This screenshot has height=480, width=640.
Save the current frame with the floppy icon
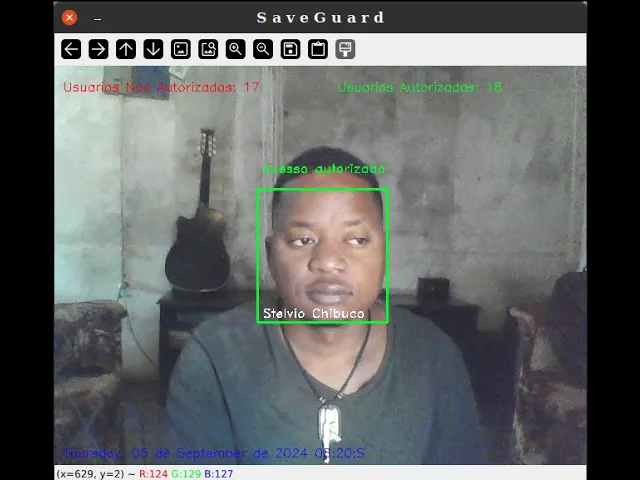point(290,49)
